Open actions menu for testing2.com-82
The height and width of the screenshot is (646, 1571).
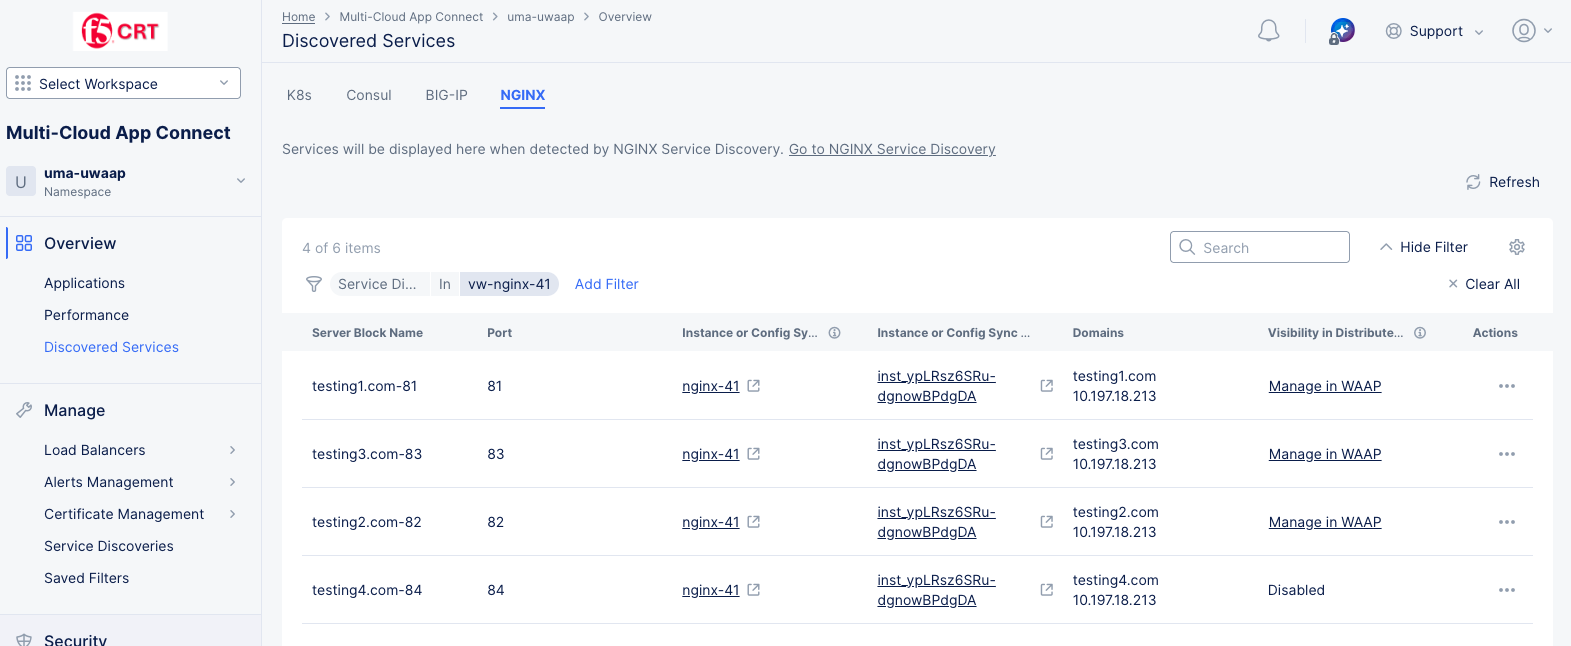(x=1507, y=522)
